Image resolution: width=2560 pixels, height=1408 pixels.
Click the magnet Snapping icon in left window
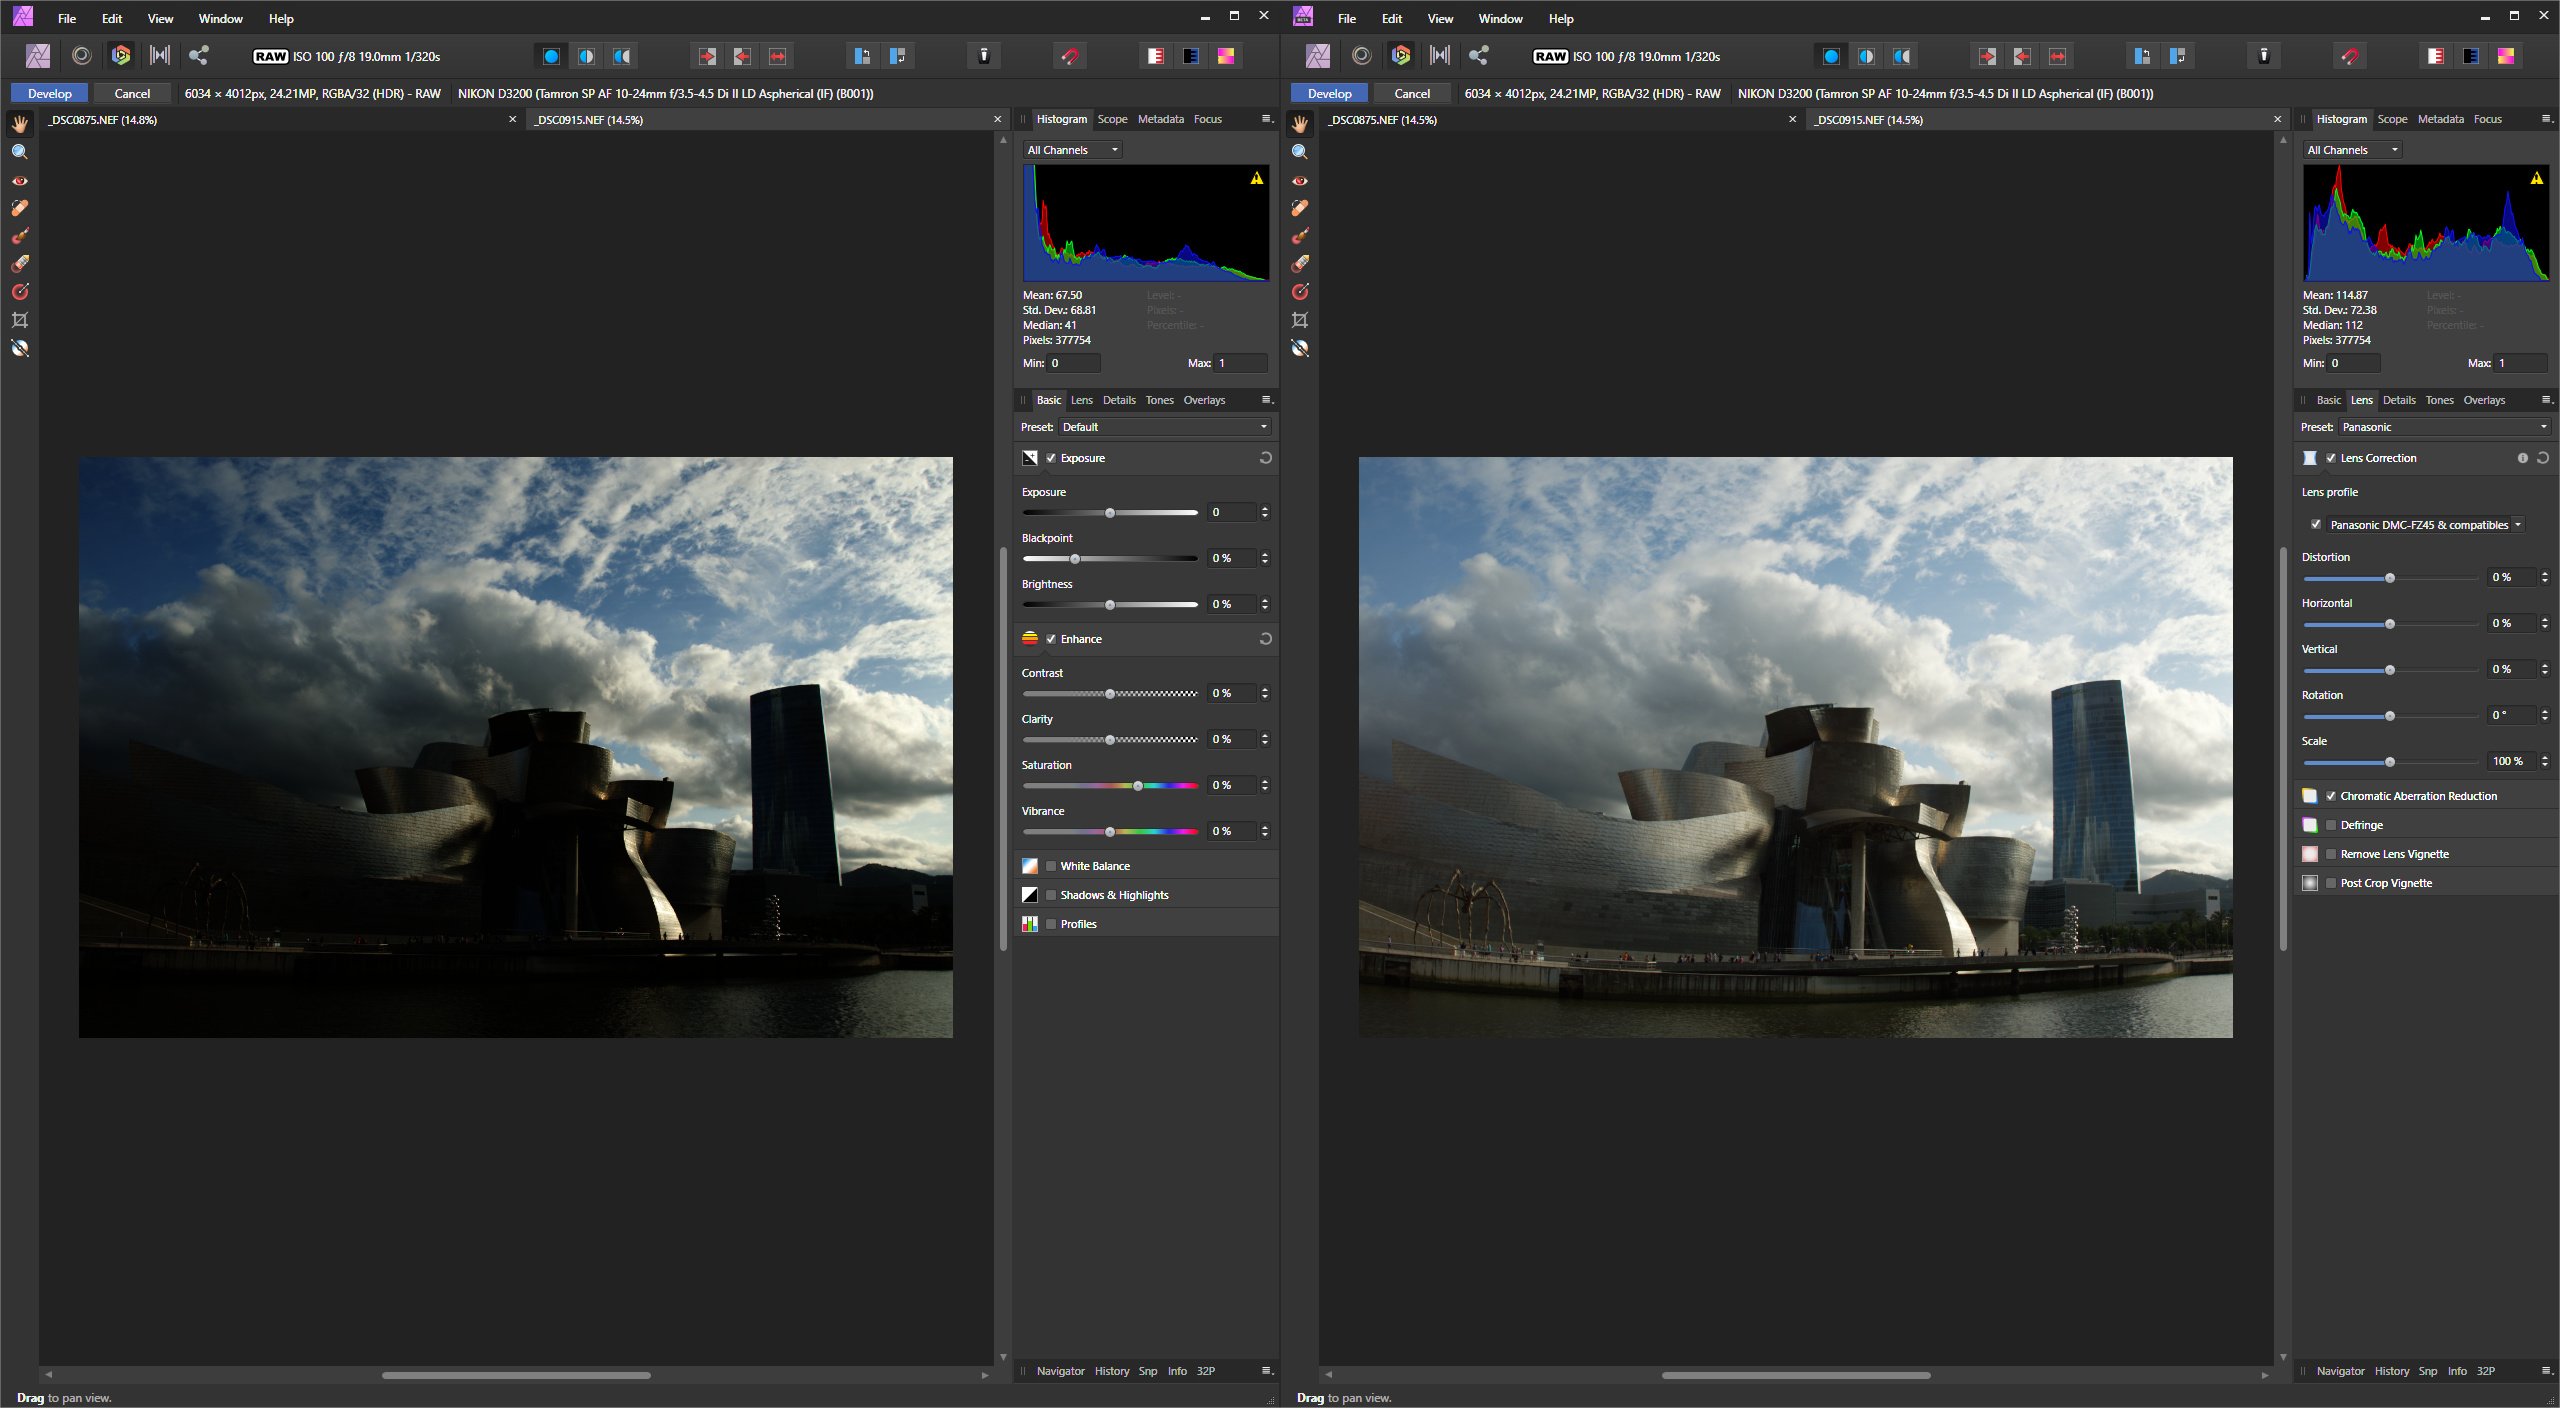coord(1070,56)
